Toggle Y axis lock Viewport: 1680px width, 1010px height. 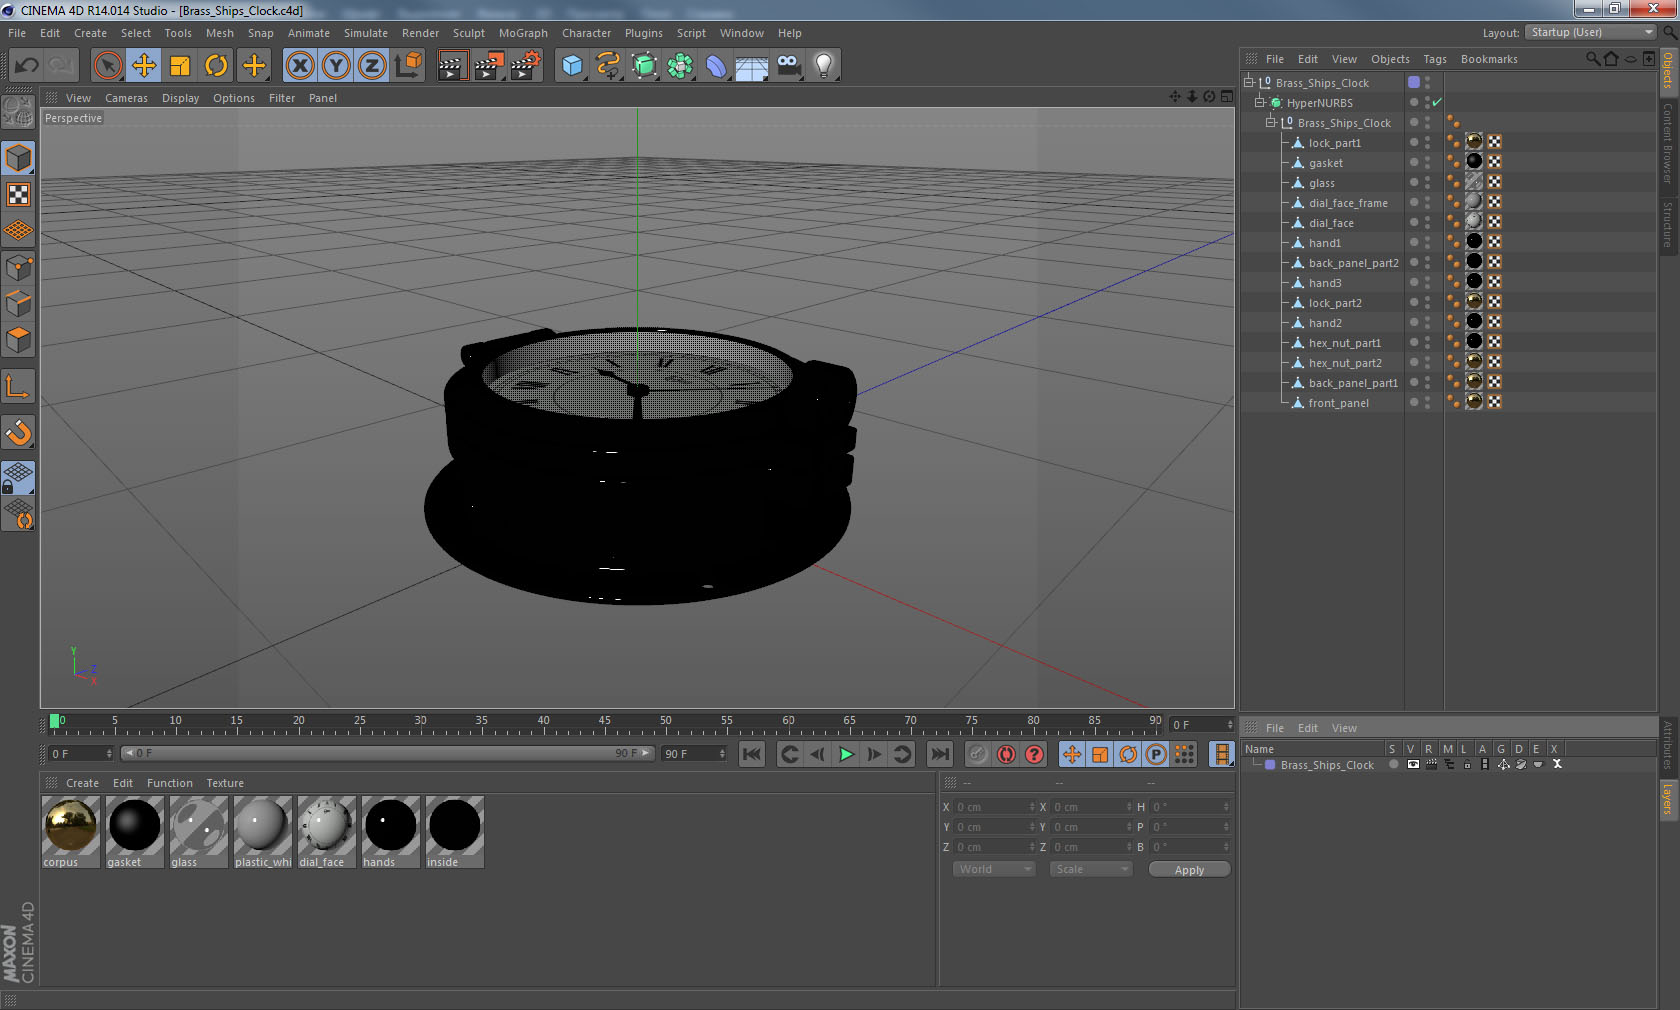click(x=336, y=66)
